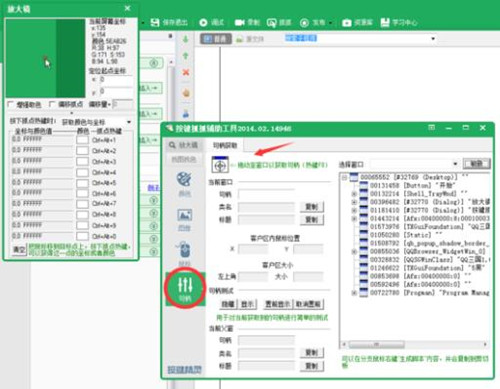
Task: Click the current window Handle (句柄) input field
Action: [x=266, y=194]
